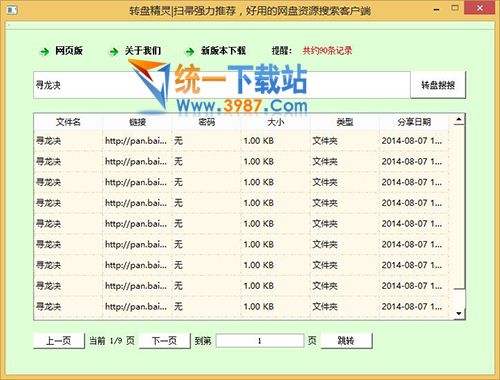This screenshot has height=380, width=500.
Task: Click the results list scroll-down arrow
Action: [459, 313]
